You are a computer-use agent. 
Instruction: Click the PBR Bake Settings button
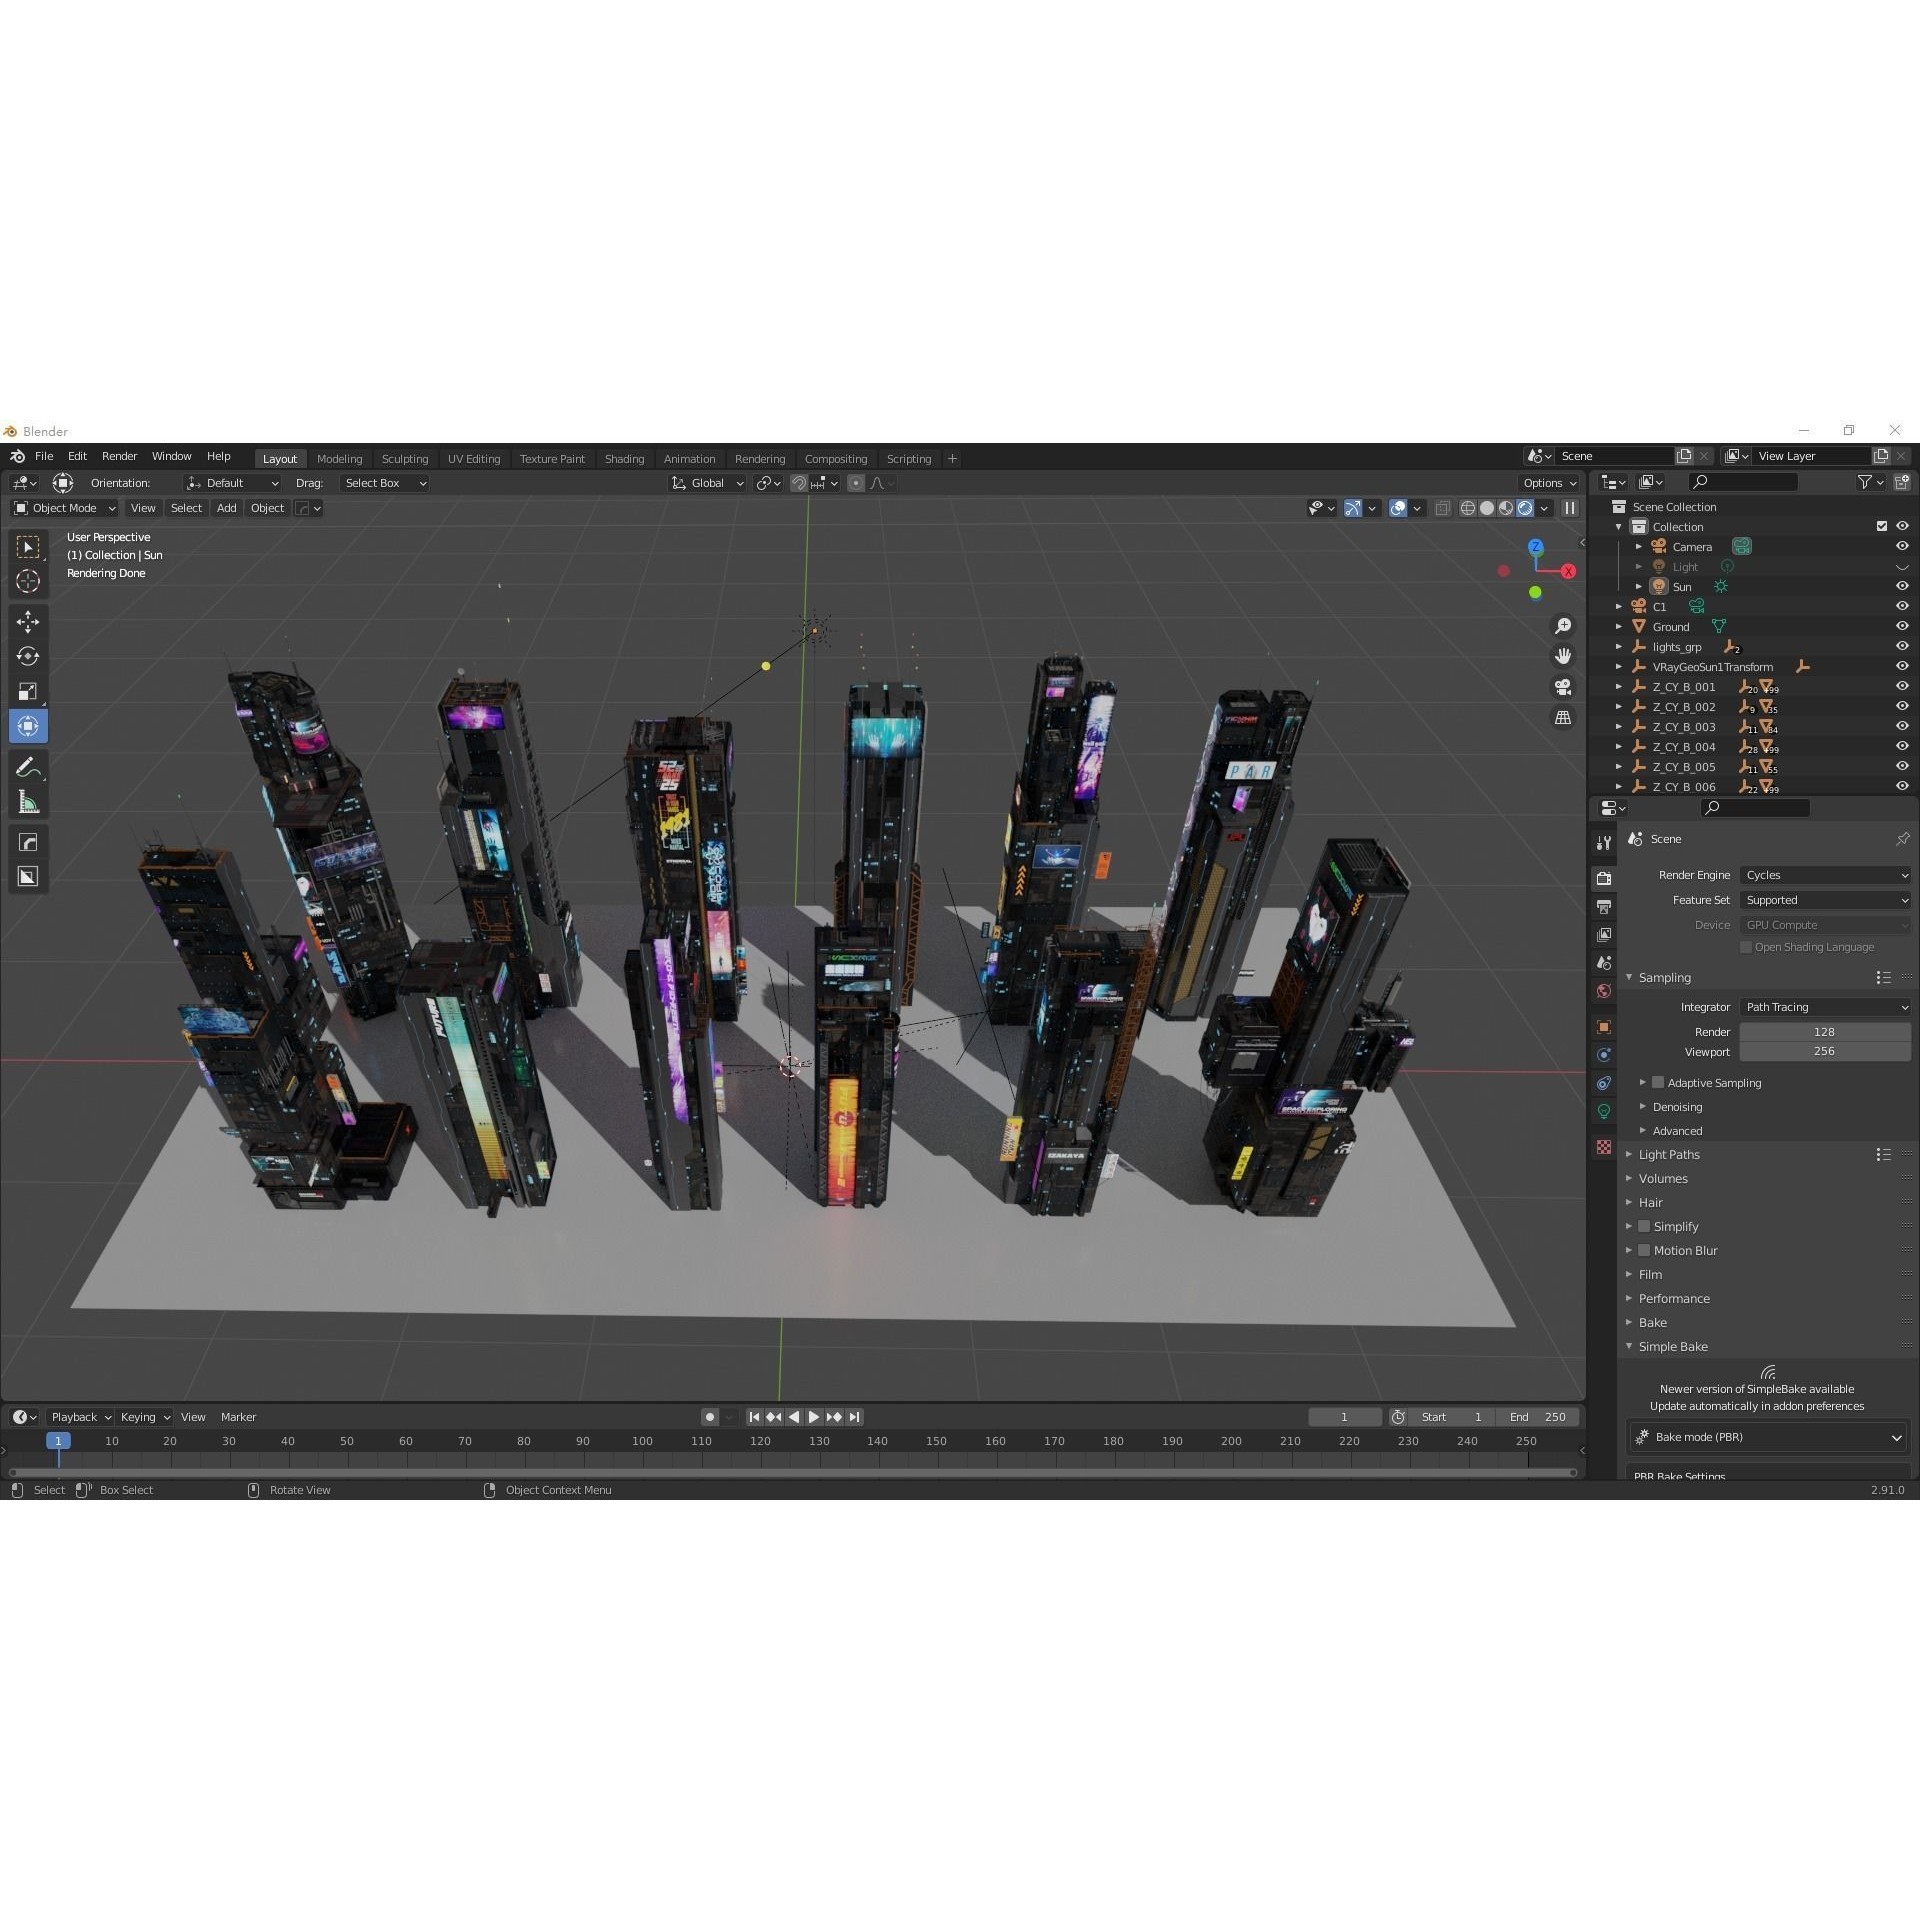(x=1680, y=1476)
